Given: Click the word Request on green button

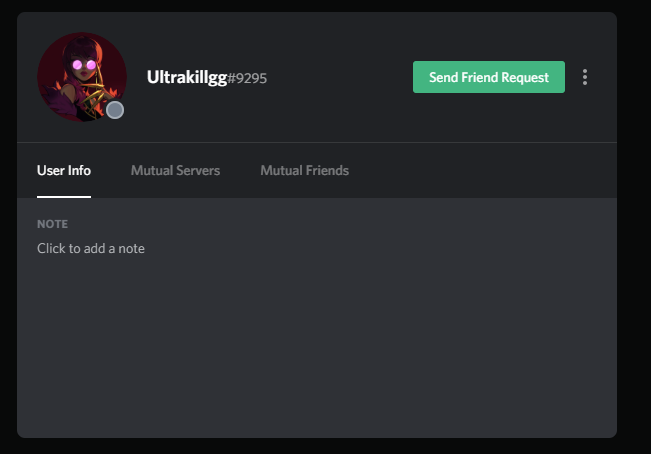Looking at the screenshot, I should click(525, 78).
